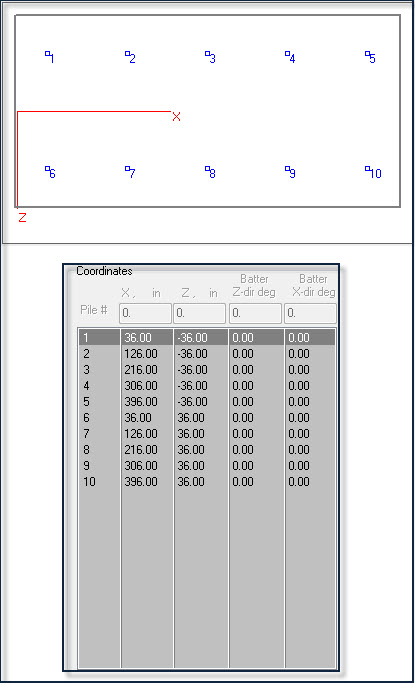Click the Batter X-dir deg input field
The height and width of the screenshot is (683, 415).
pyautogui.click(x=310, y=313)
